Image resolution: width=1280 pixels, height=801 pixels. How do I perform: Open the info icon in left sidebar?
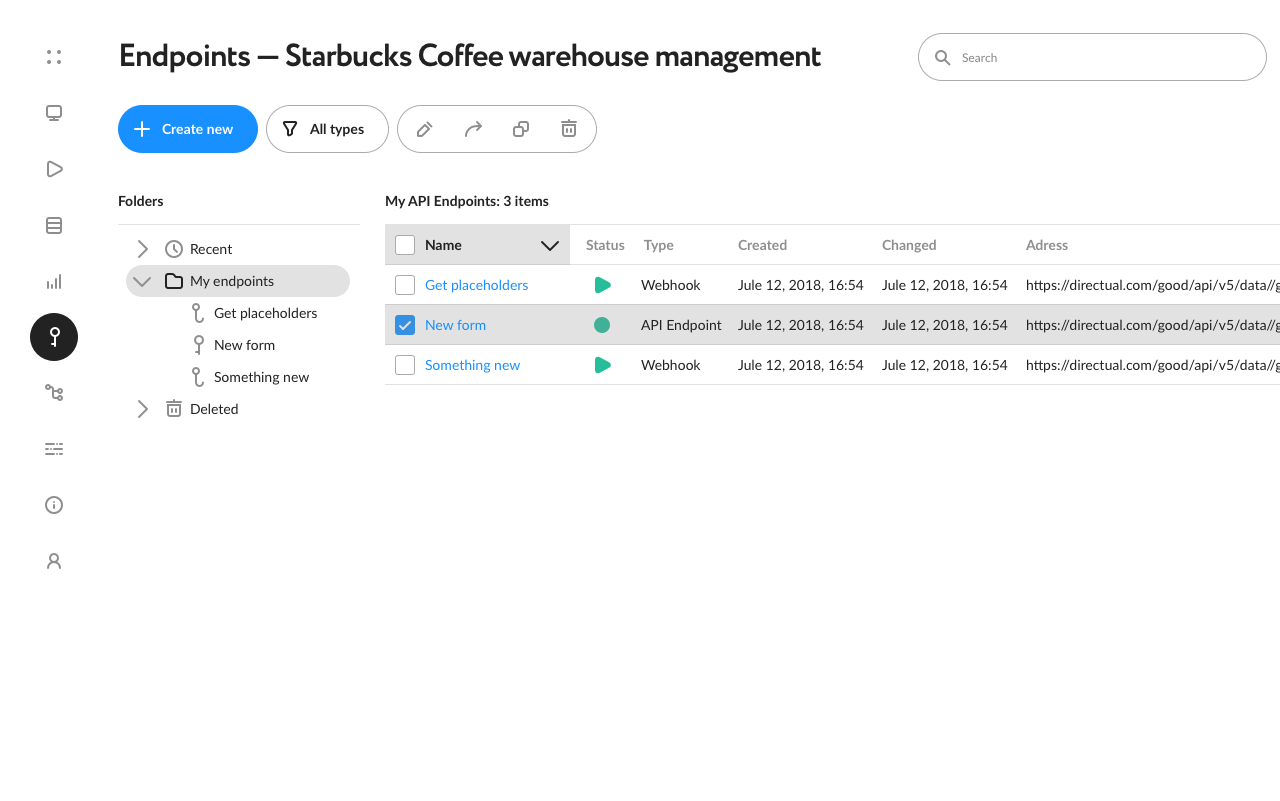pyautogui.click(x=54, y=505)
